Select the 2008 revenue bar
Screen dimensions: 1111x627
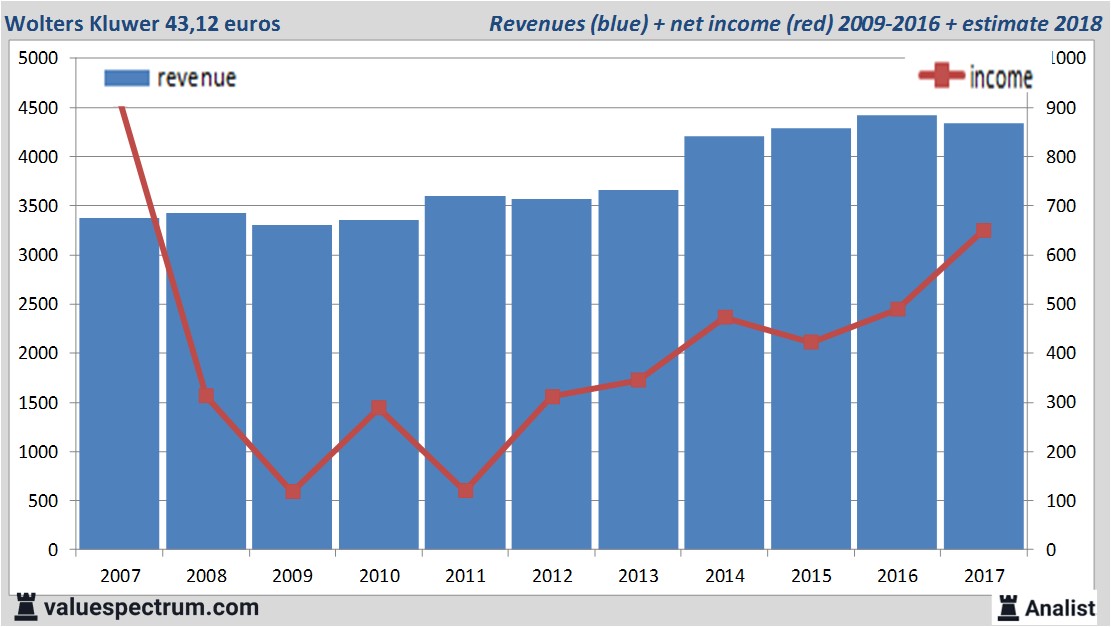coord(206,381)
